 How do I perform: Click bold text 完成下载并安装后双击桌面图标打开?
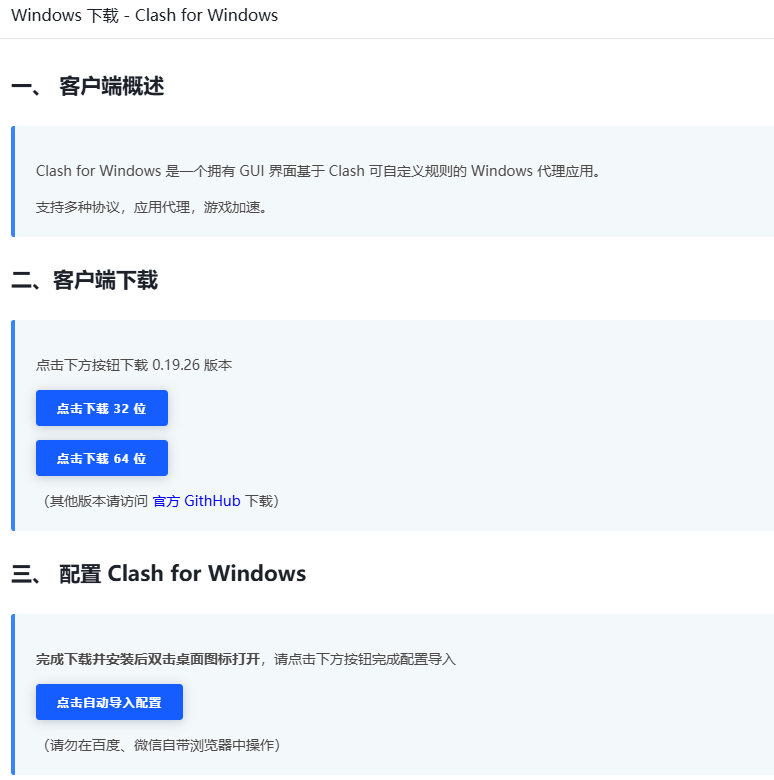tap(148, 659)
